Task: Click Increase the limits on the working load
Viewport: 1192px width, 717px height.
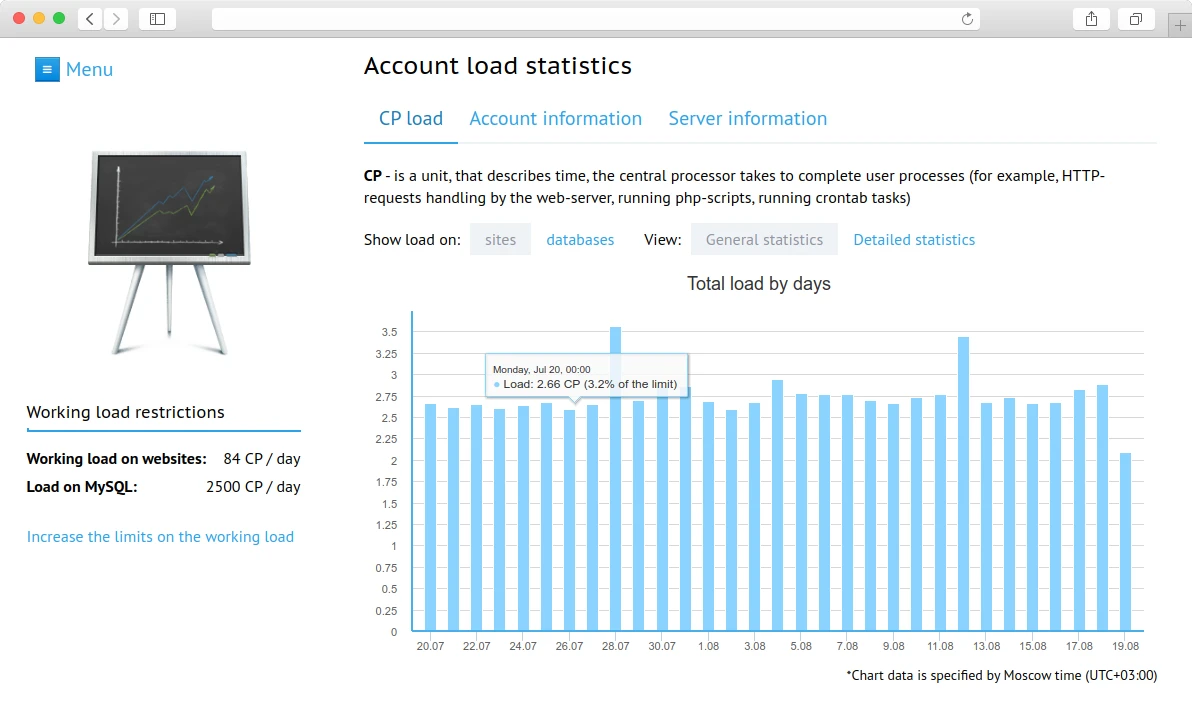Action: pyautogui.click(x=160, y=536)
